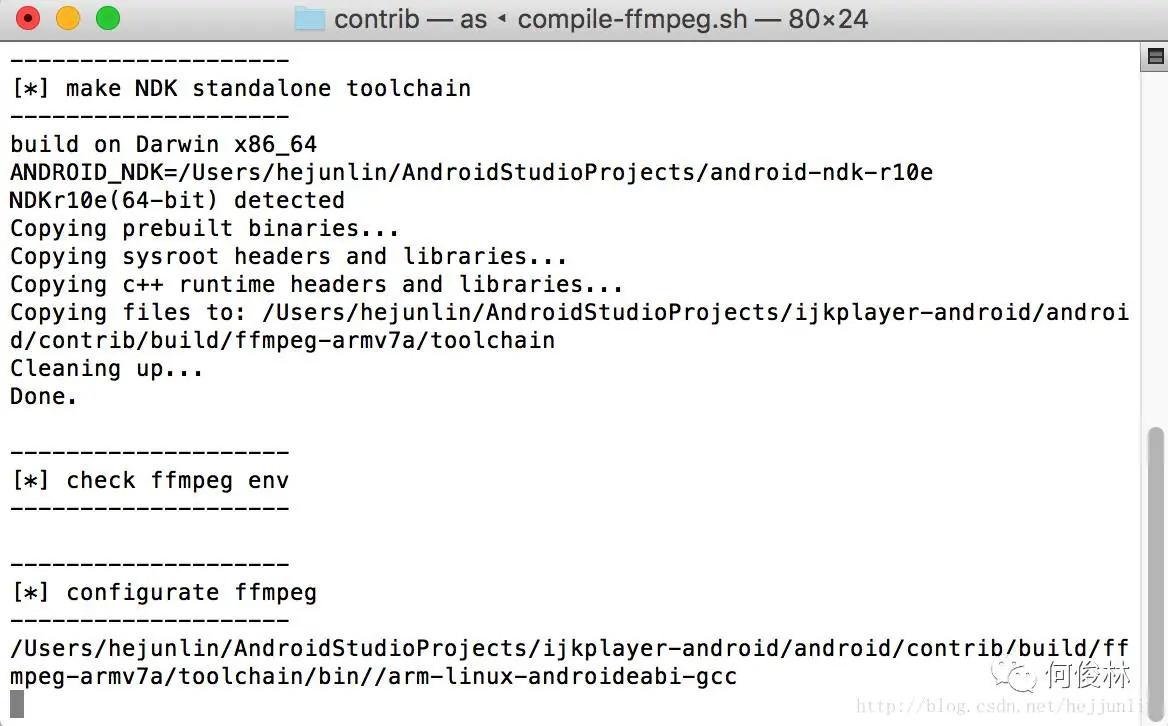1168x726 pixels.
Task: Click the contrib folder icon in title bar
Action: (x=309, y=19)
